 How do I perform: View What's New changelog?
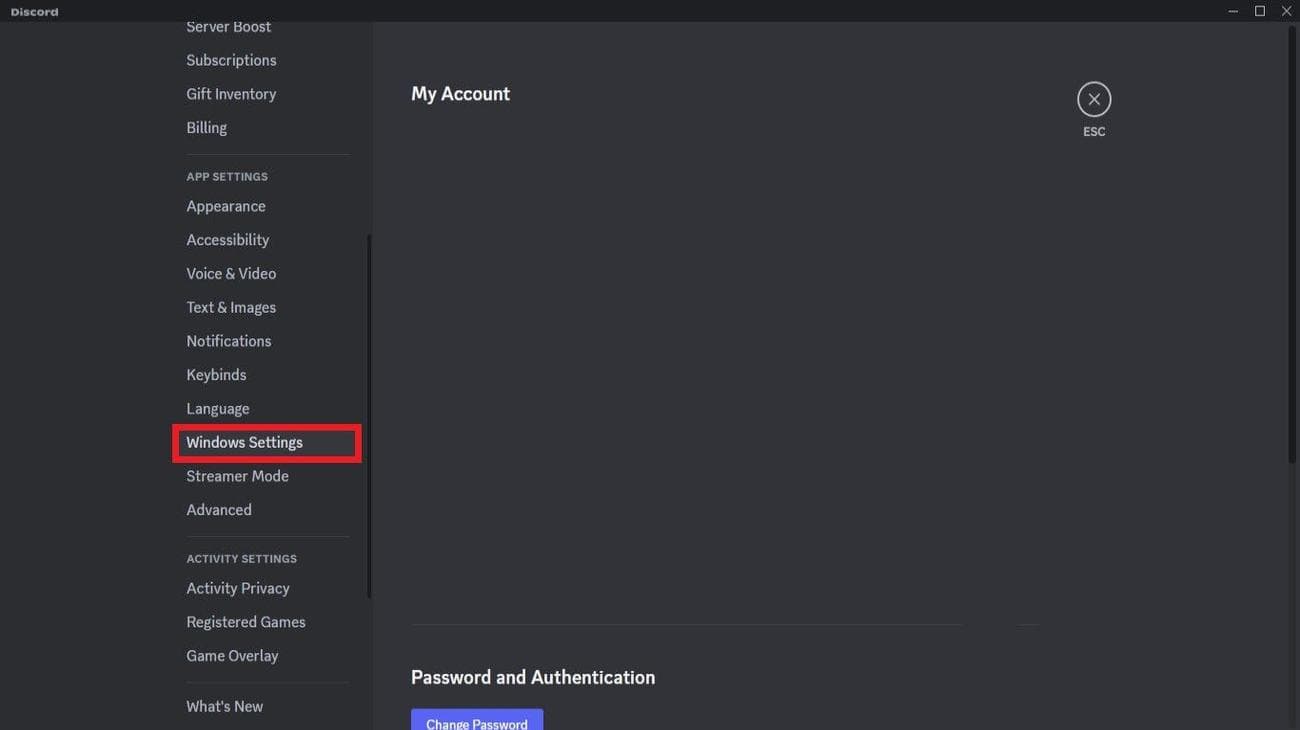coord(225,706)
